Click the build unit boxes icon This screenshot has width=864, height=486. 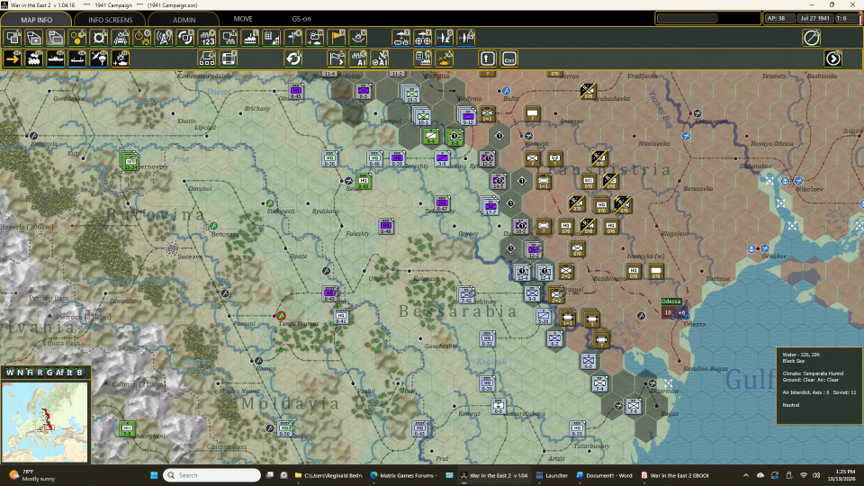pos(207,58)
